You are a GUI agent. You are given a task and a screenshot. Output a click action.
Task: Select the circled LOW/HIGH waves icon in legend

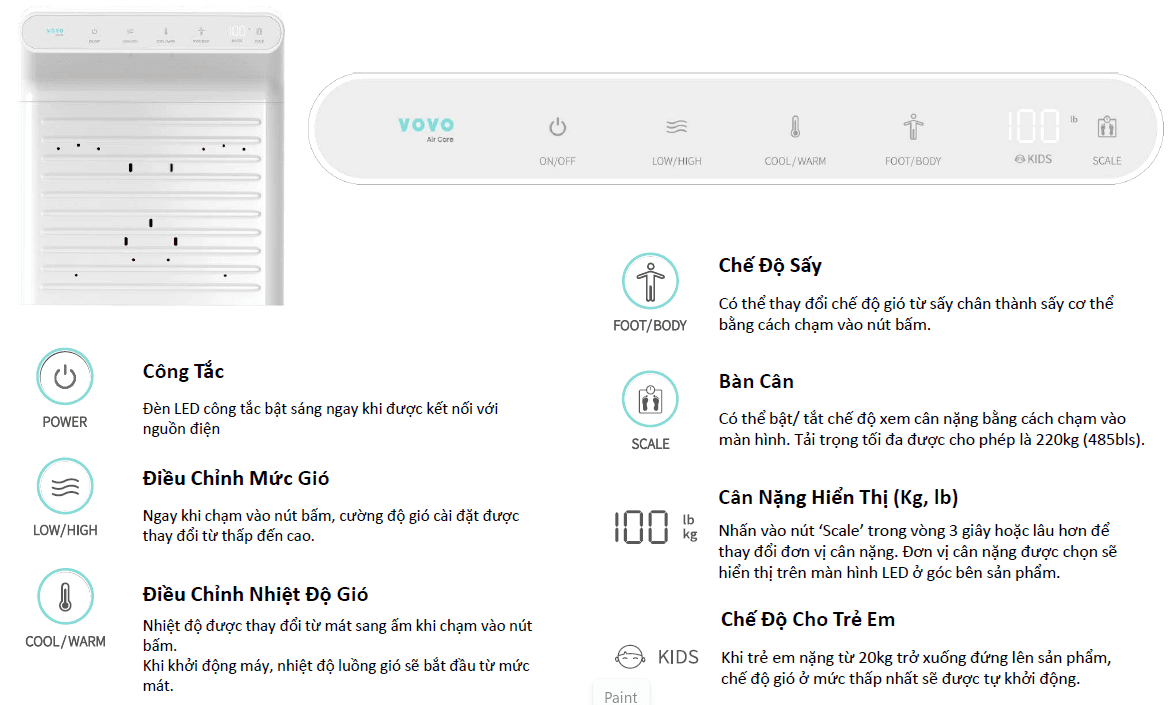pos(65,487)
